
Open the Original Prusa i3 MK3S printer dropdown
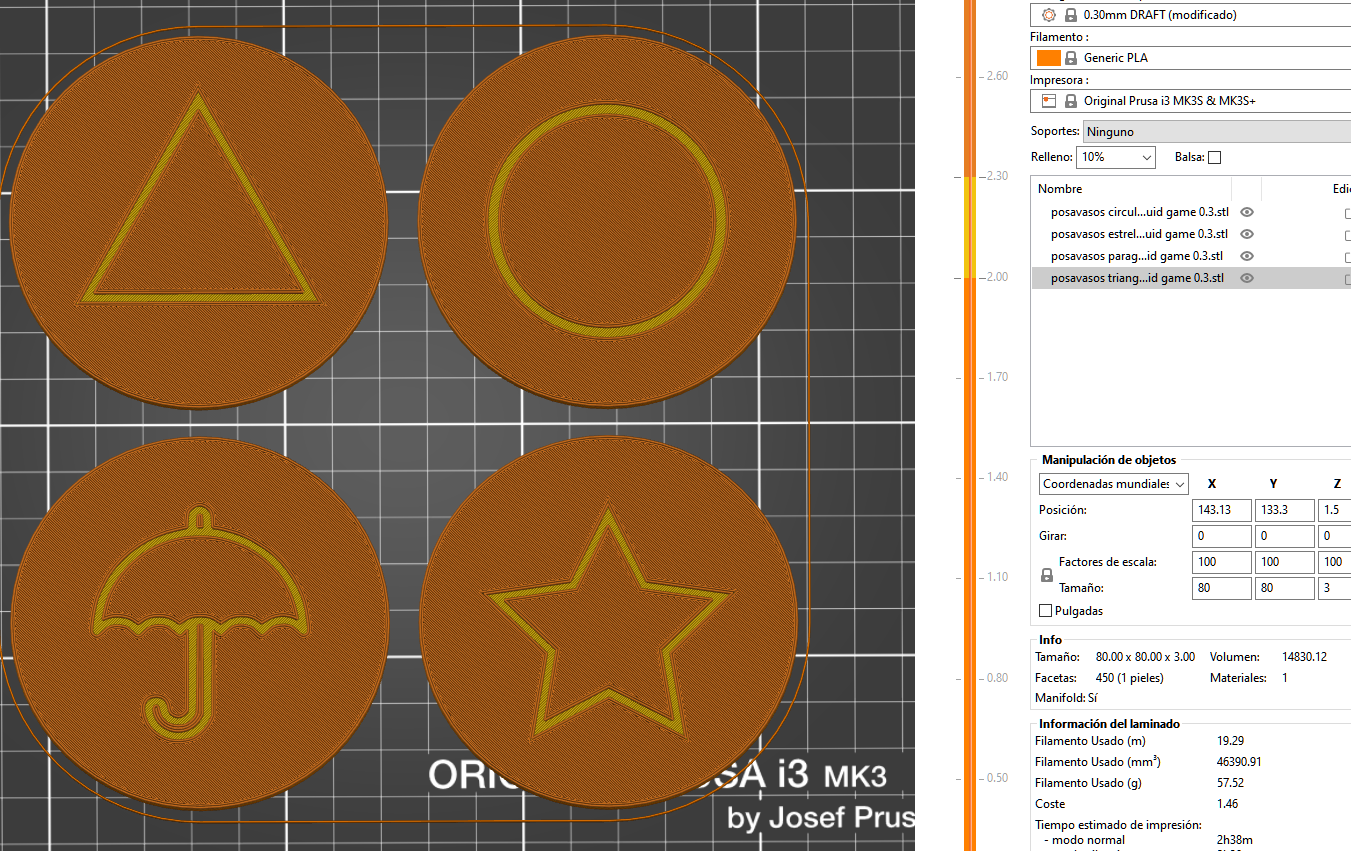point(1190,101)
